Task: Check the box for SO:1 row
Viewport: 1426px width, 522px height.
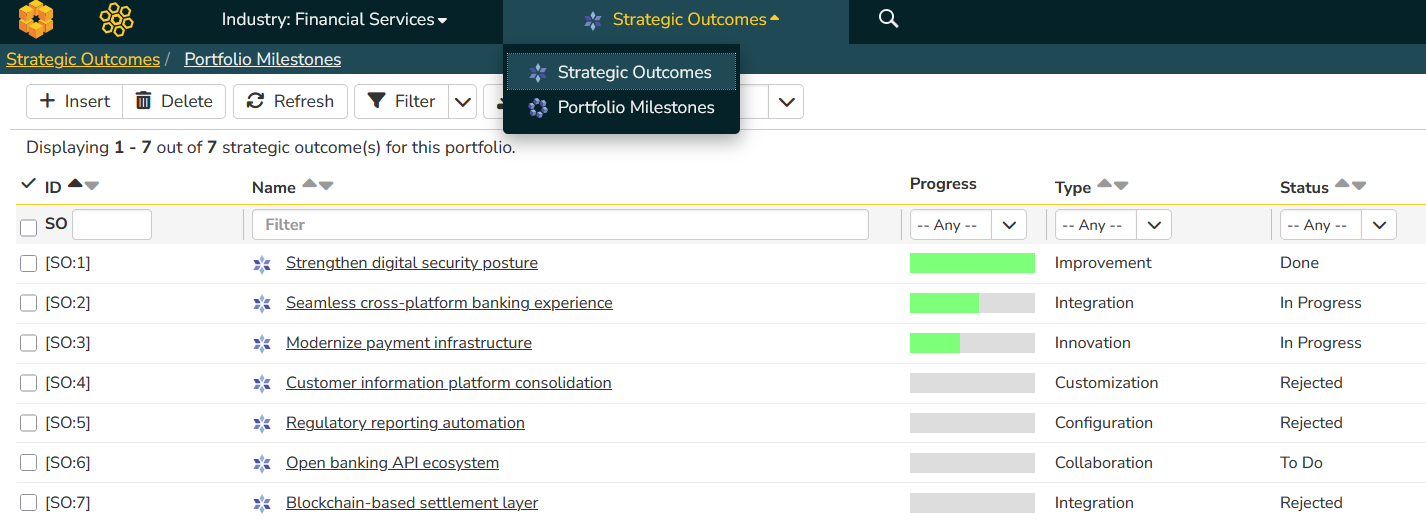Action: coord(29,263)
